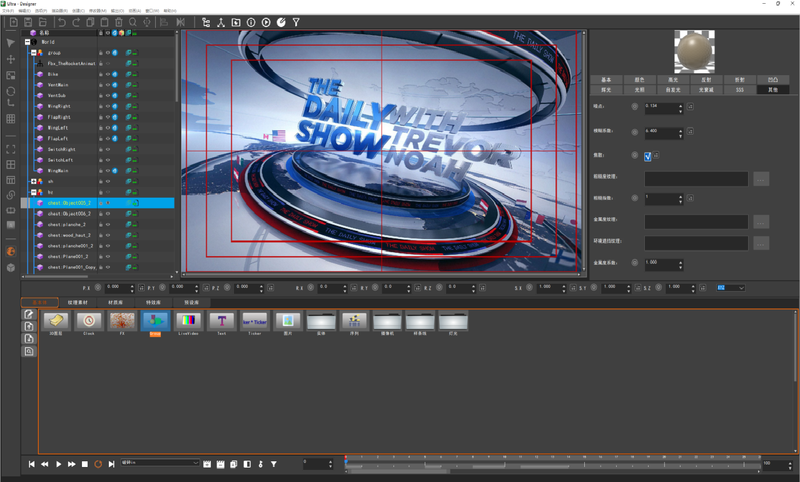Open the SSS material tab
This screenshot has width=800, height=482.
[739, 90]
